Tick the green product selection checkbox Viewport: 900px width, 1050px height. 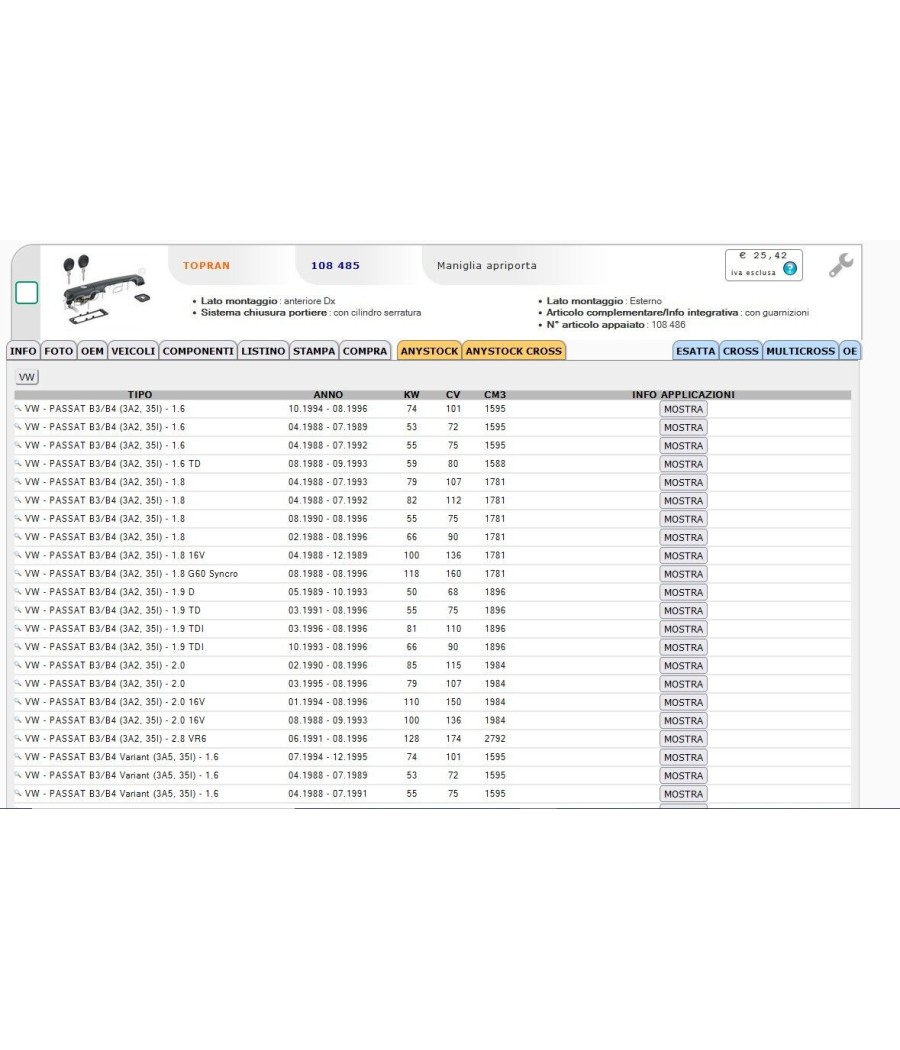point(27,293)
